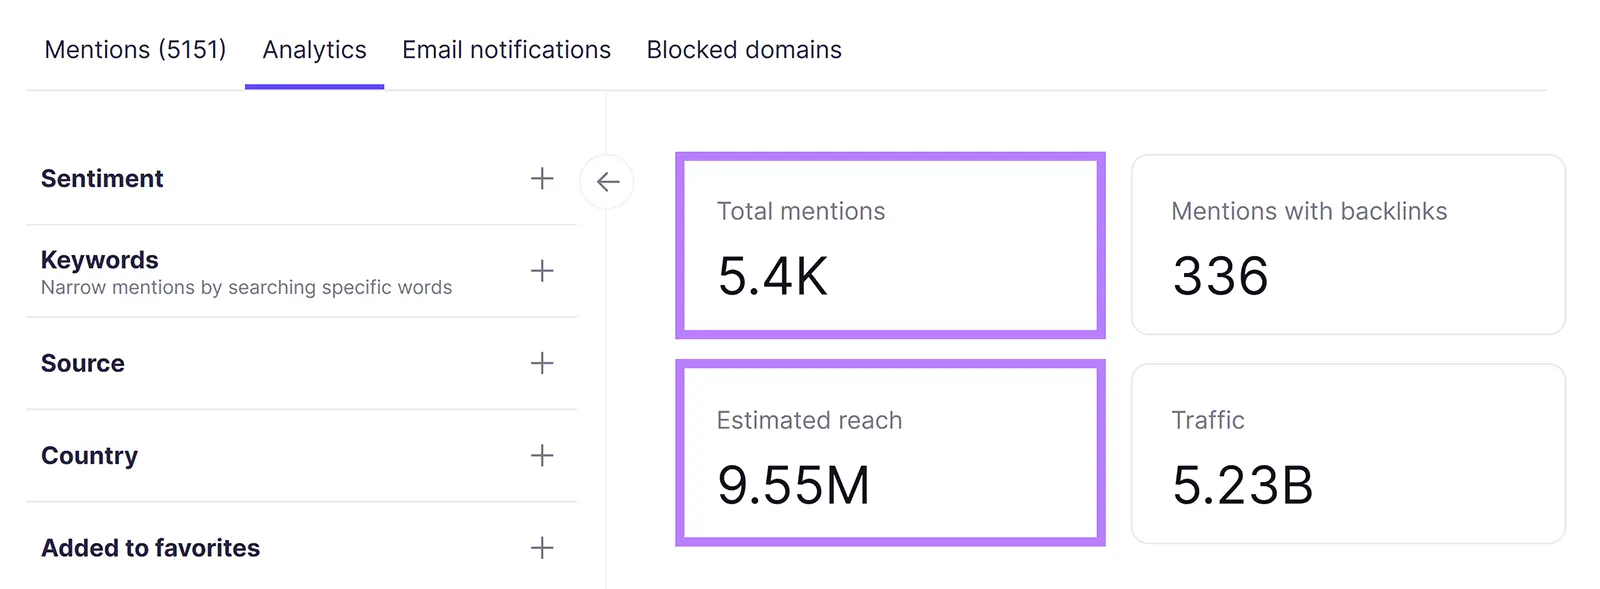Click the 5.4K Total mentions value
Viewport: 1600px width, 589px height.
(772, 279)
